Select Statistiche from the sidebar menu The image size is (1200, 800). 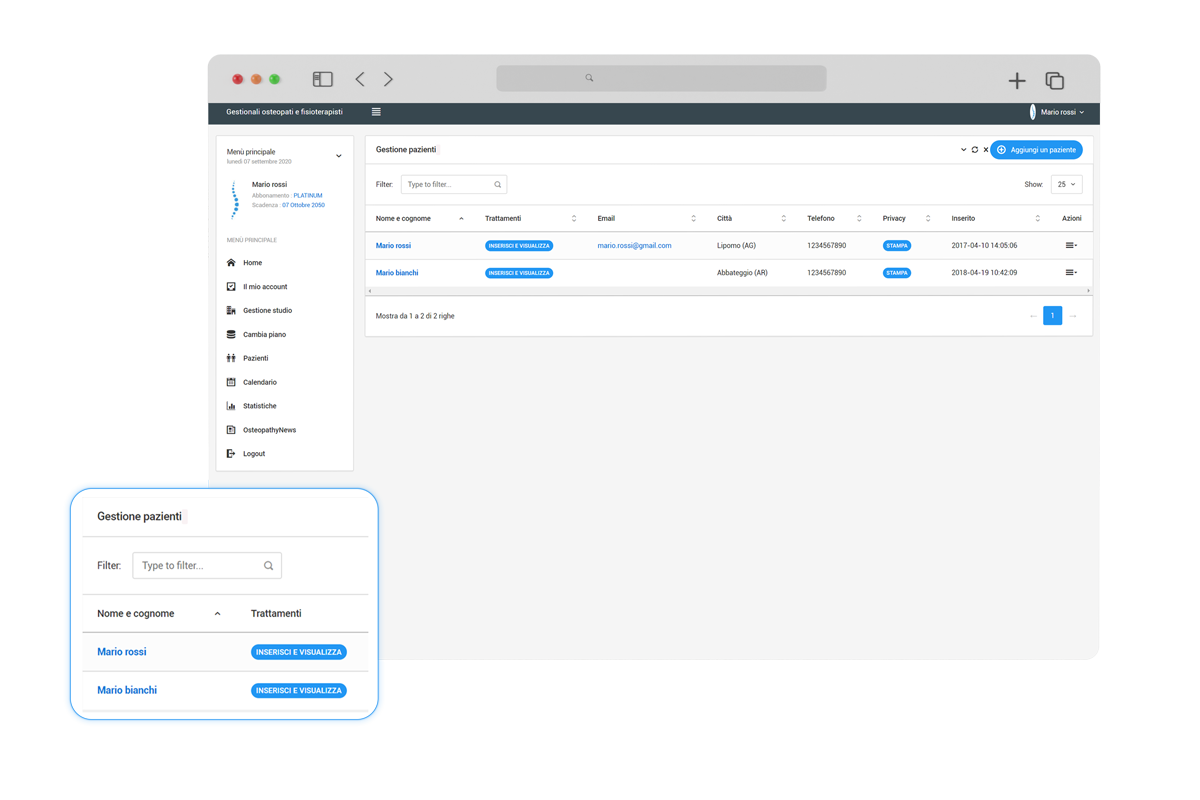[259, 406]
